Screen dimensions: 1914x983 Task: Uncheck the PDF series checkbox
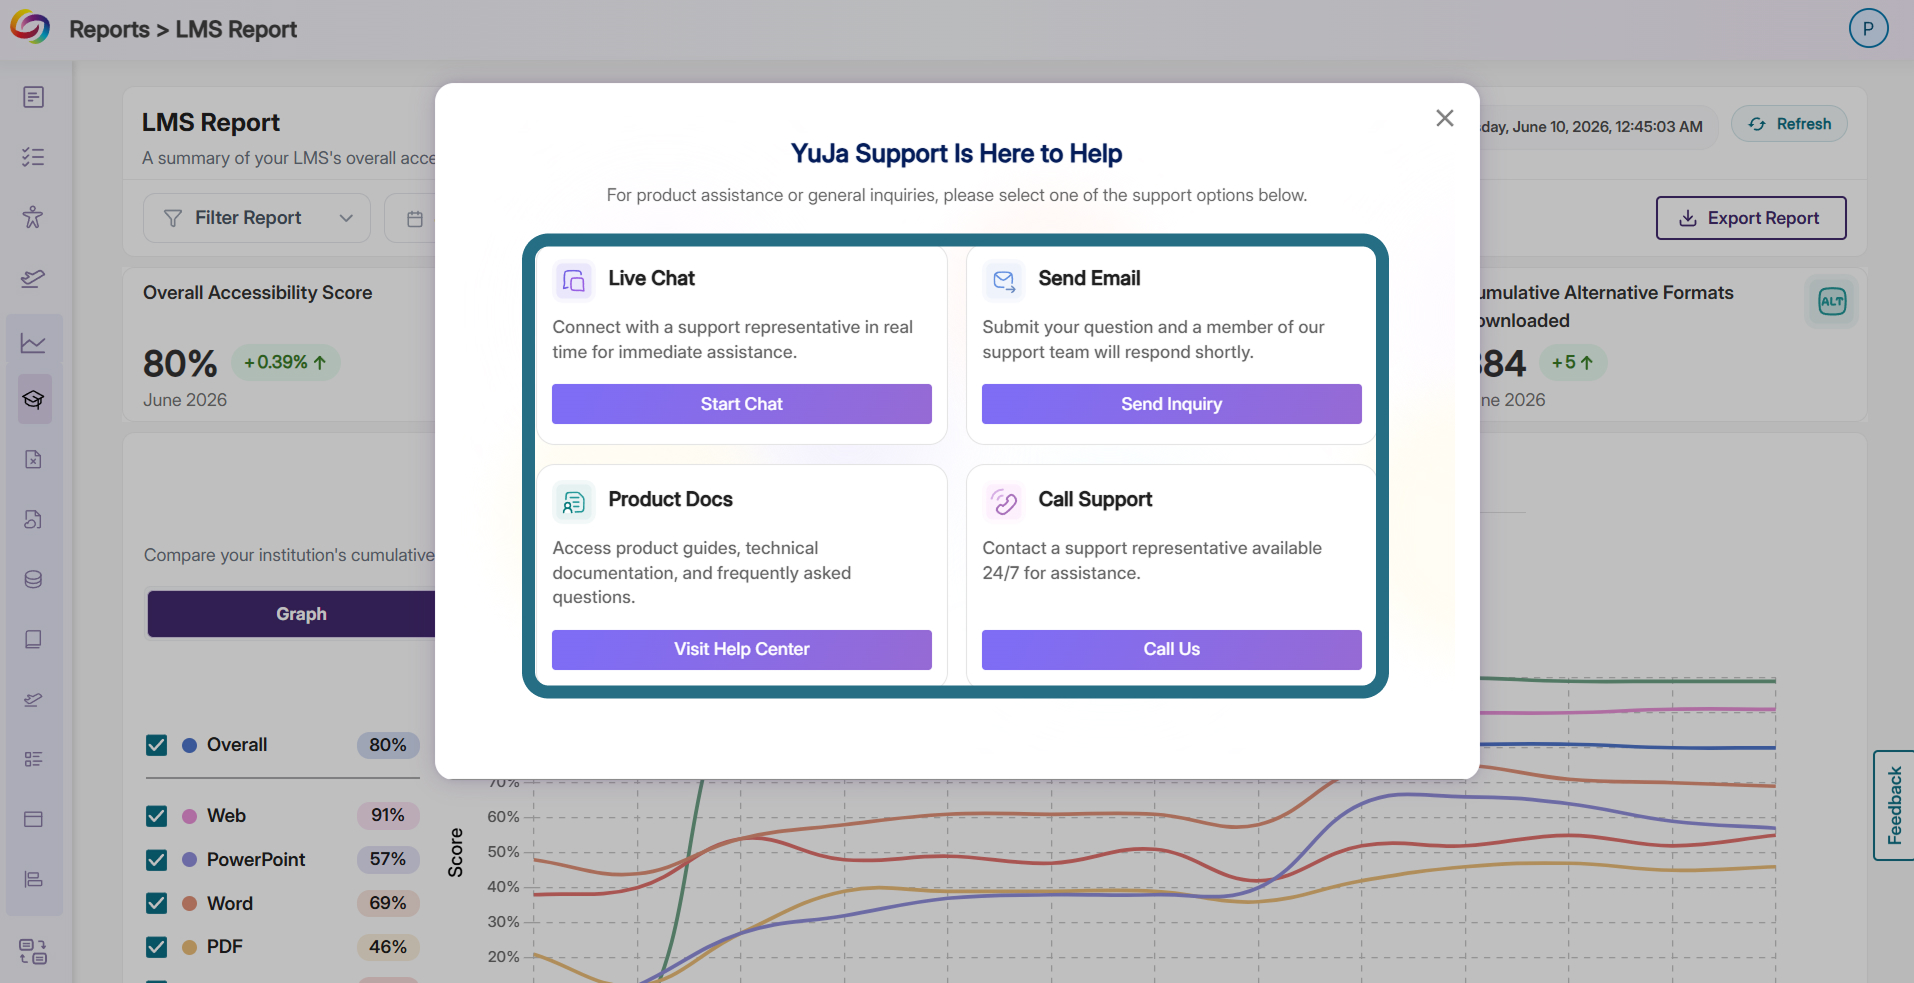pyautogui.click(x=157, y=947)
